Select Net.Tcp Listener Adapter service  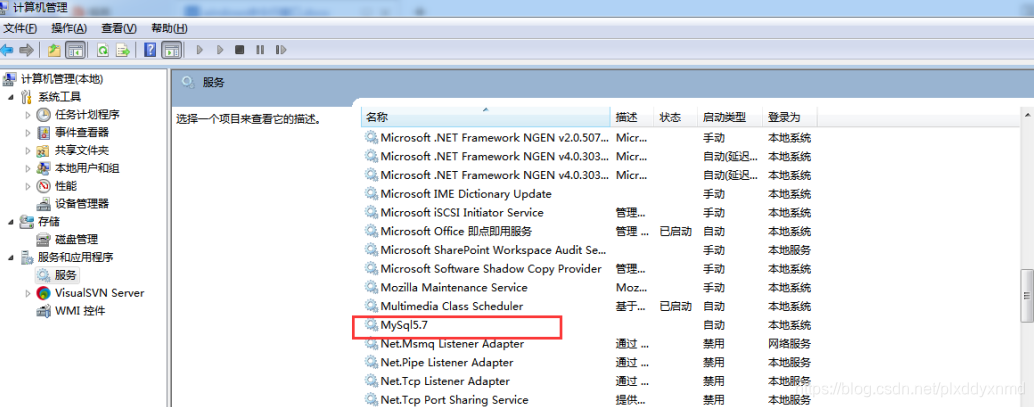click(590, 381)
